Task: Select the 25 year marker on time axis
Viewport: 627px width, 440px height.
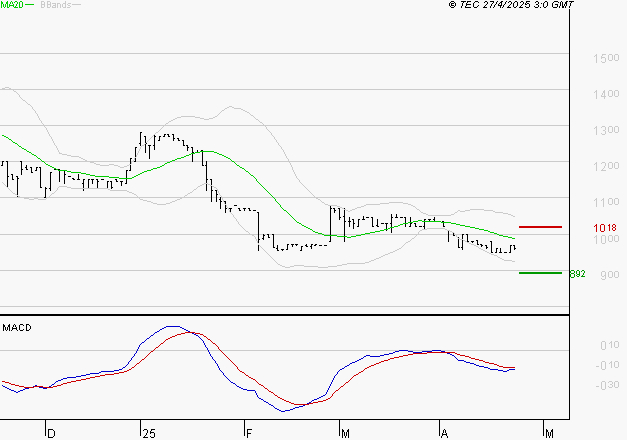Action: point(148,432)
